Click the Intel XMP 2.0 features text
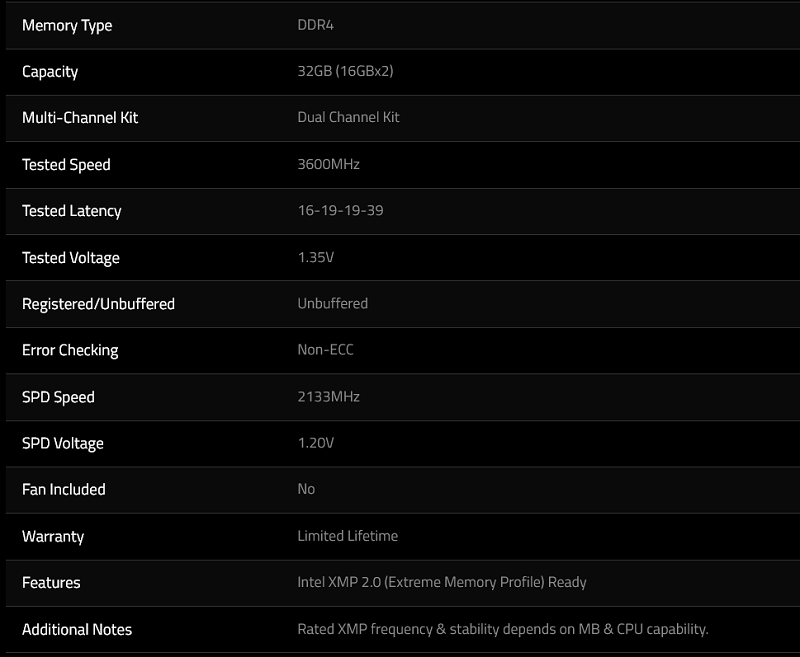The image size is (800, 657). 441,582
